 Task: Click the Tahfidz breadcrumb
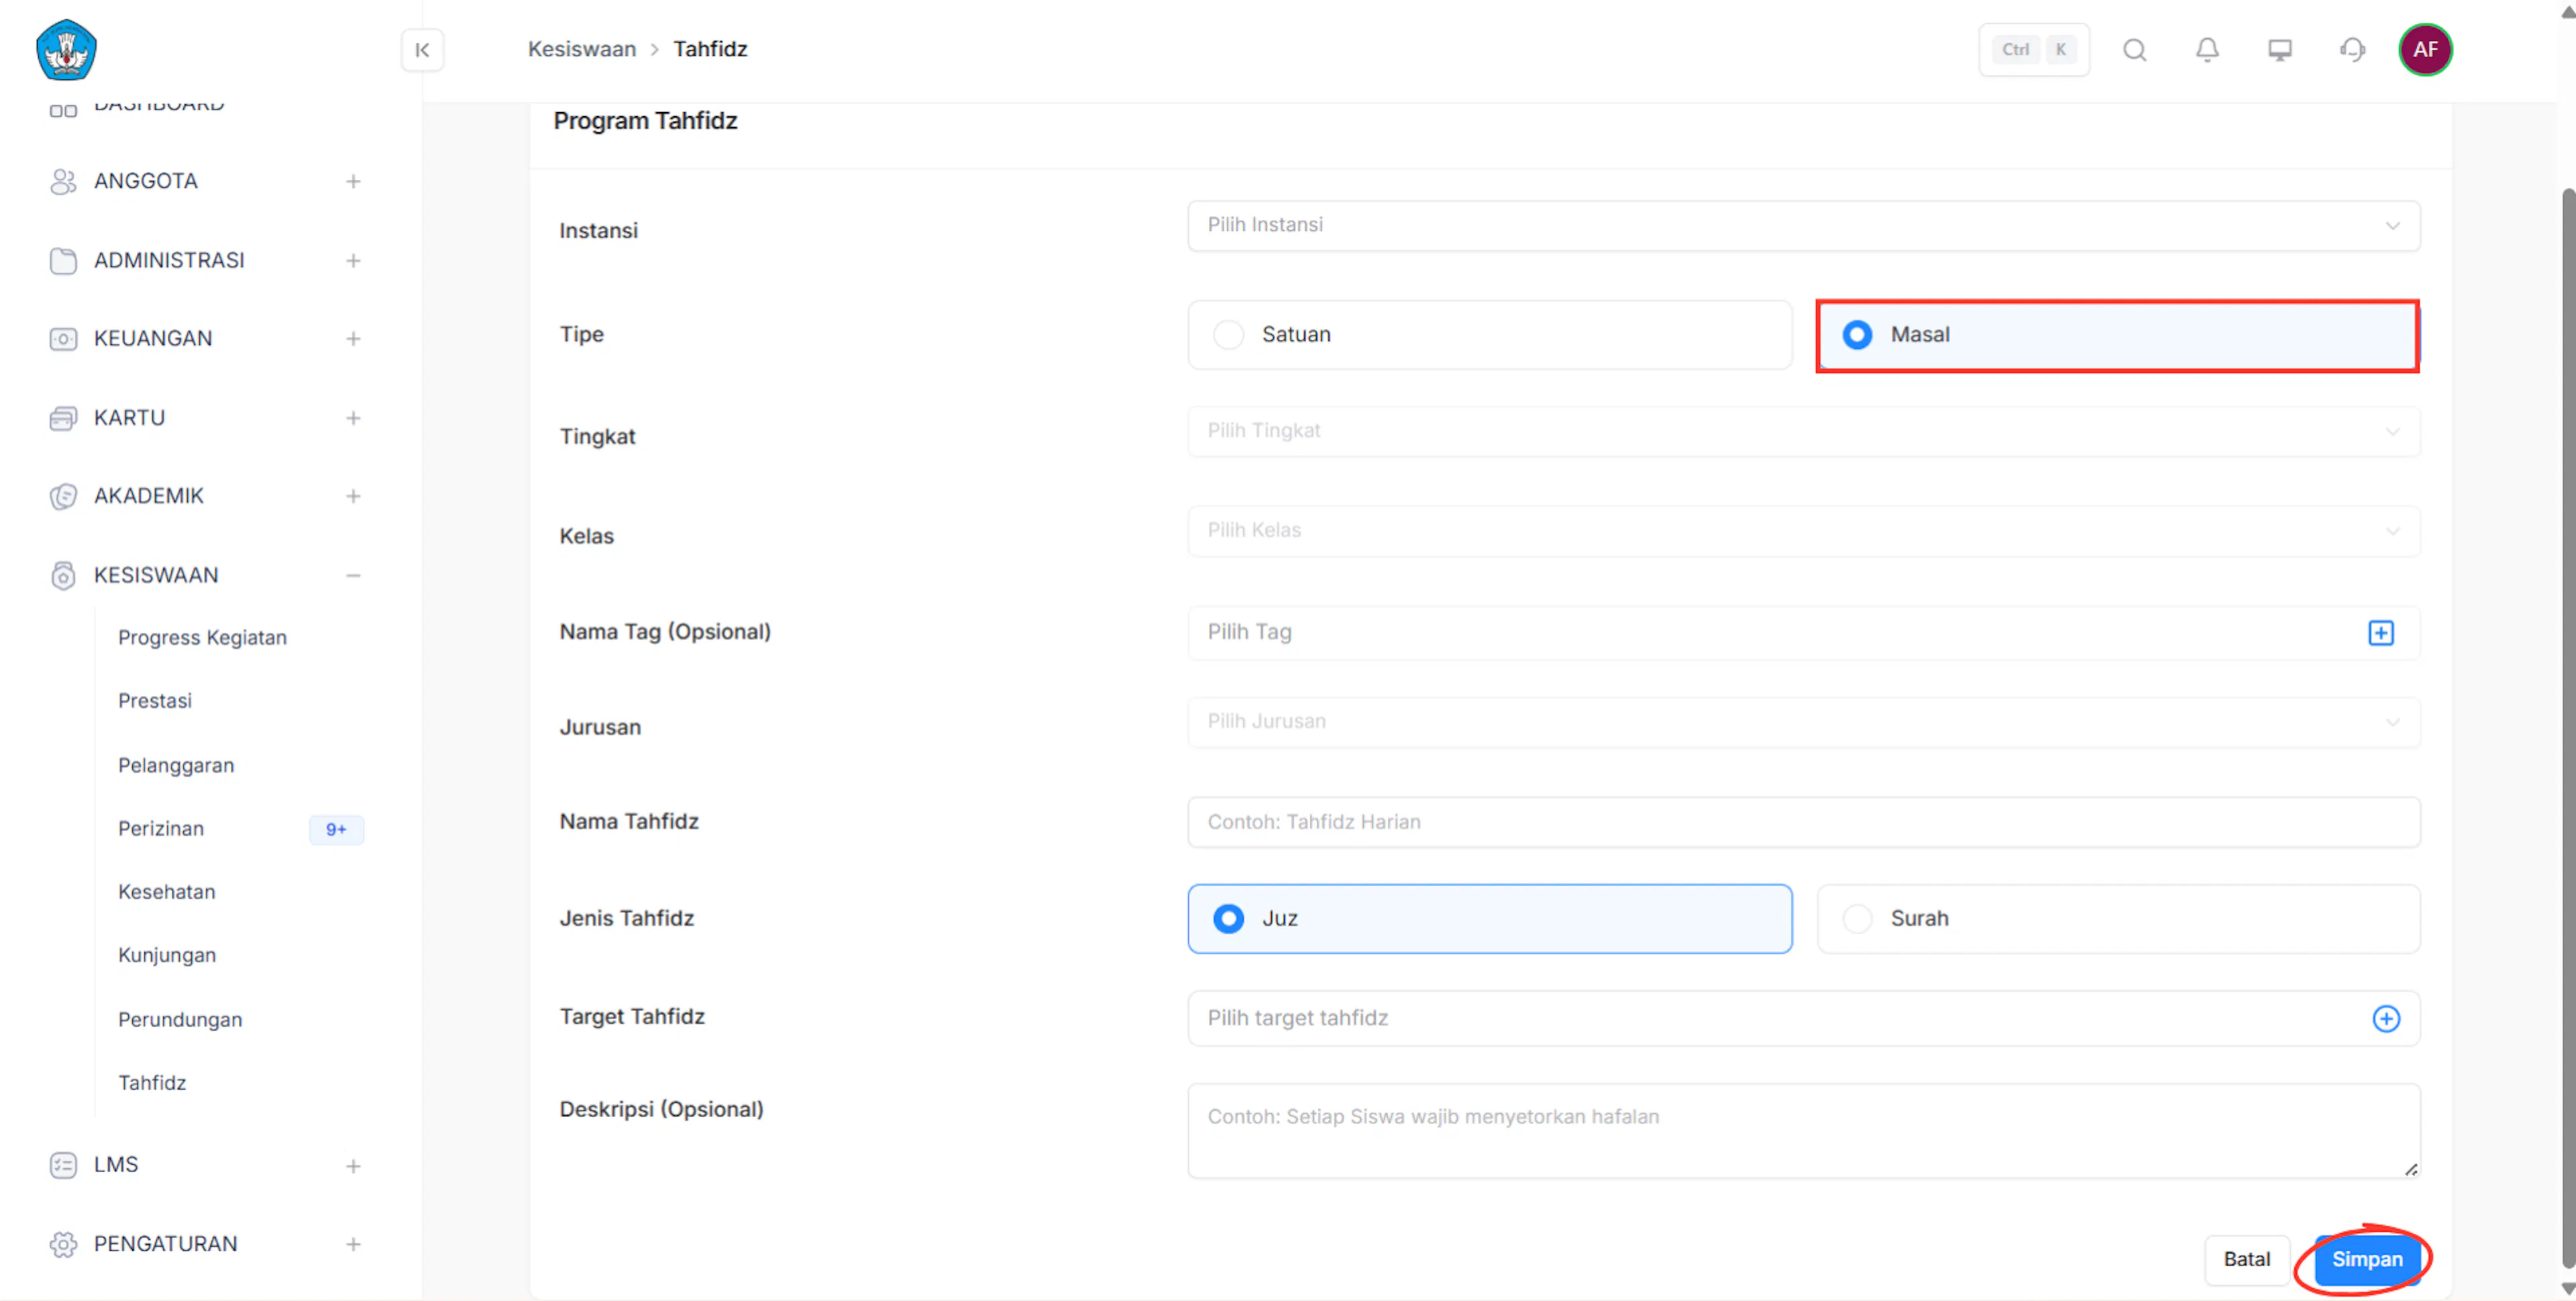[710, 49]
